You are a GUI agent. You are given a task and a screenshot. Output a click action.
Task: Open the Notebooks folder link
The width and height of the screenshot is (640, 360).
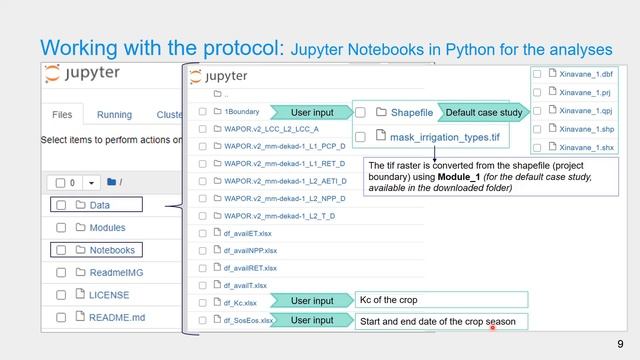click(x=112, y=250)
